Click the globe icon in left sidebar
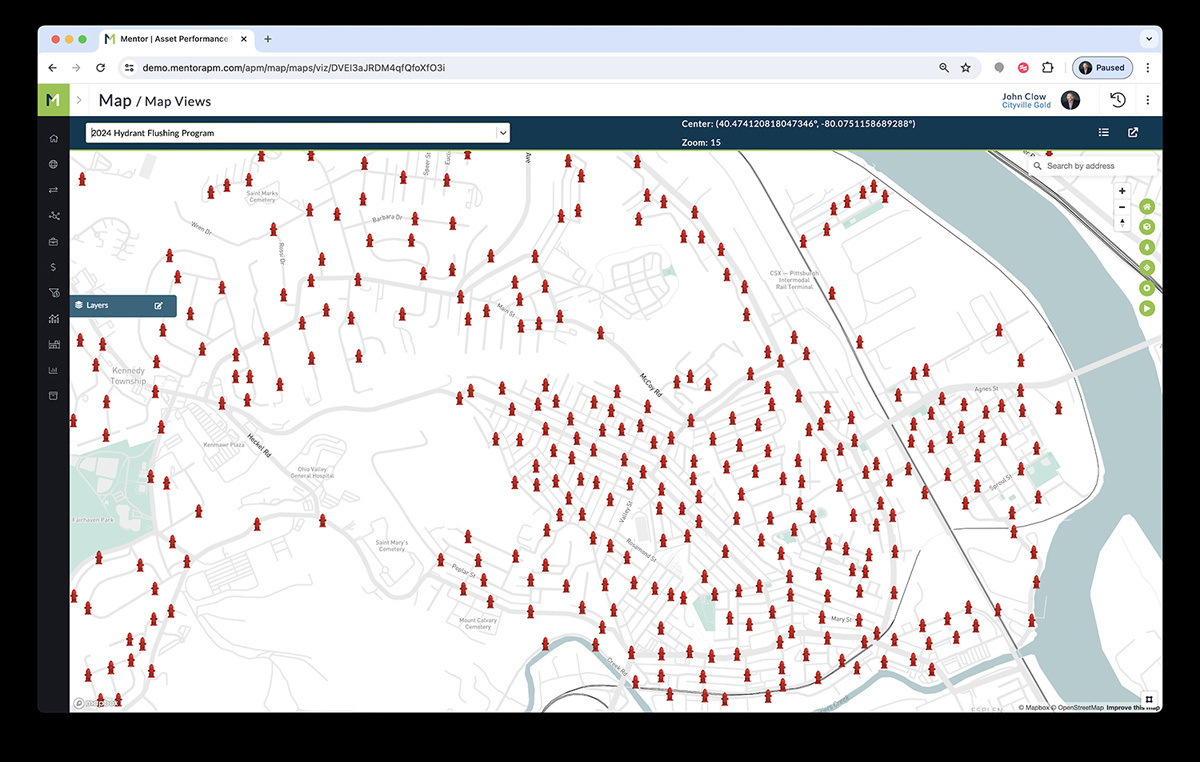Image resolution: width=1200 pixels, height=762 pixels. 53,164
